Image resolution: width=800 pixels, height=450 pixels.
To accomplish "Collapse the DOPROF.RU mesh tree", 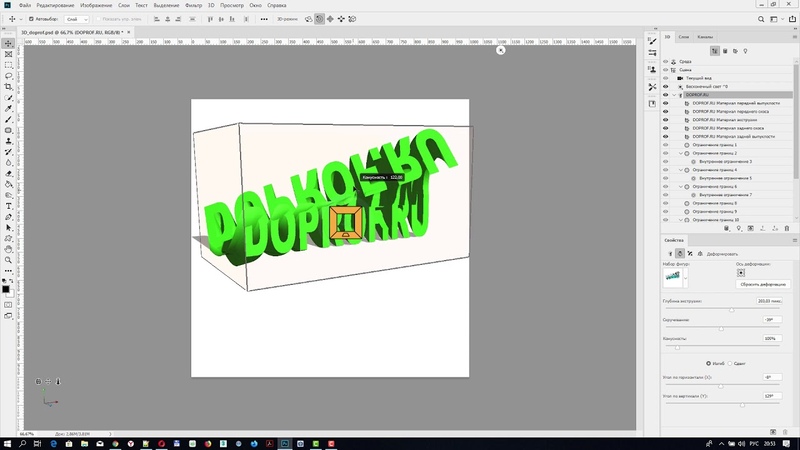I will [x=674, y=95].
